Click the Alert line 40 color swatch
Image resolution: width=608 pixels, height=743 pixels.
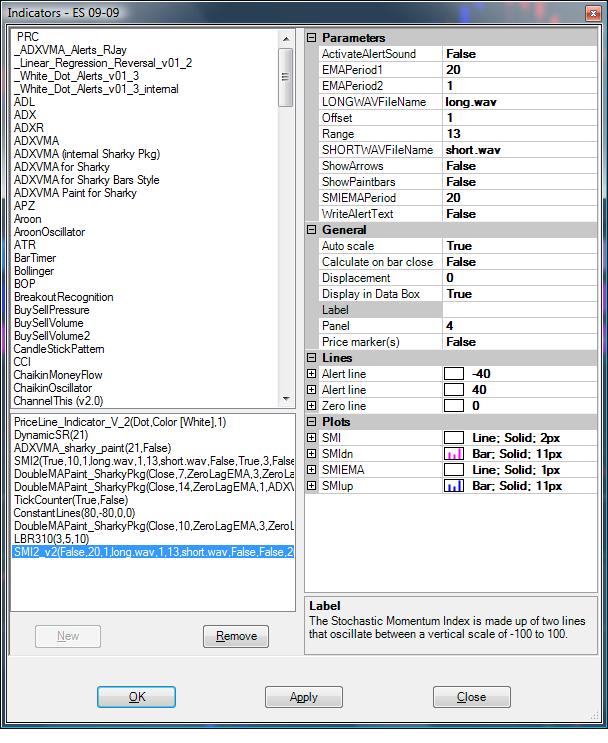(x=454, y=390)
